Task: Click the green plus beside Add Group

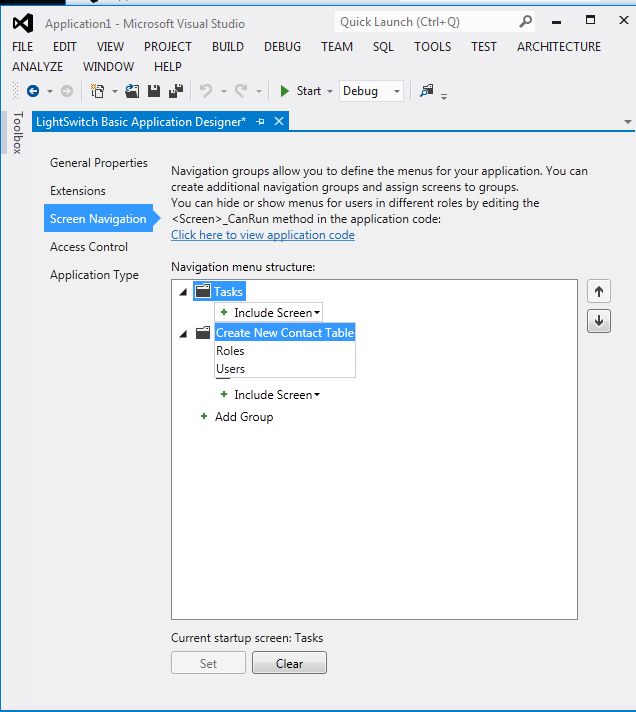Action: [x=204, y=416]
